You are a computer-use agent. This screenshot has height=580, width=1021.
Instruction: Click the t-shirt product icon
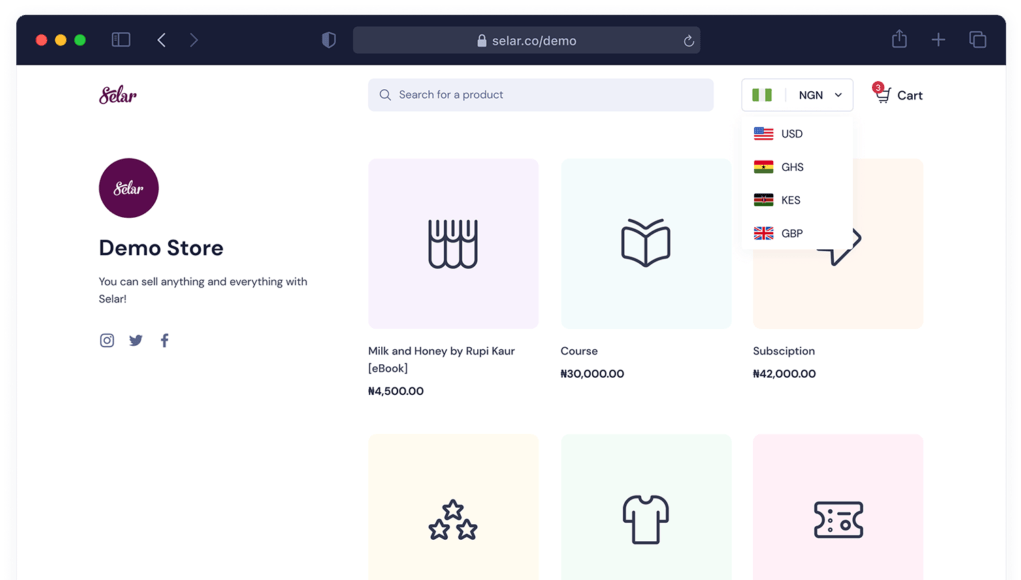tap(645, 518)
